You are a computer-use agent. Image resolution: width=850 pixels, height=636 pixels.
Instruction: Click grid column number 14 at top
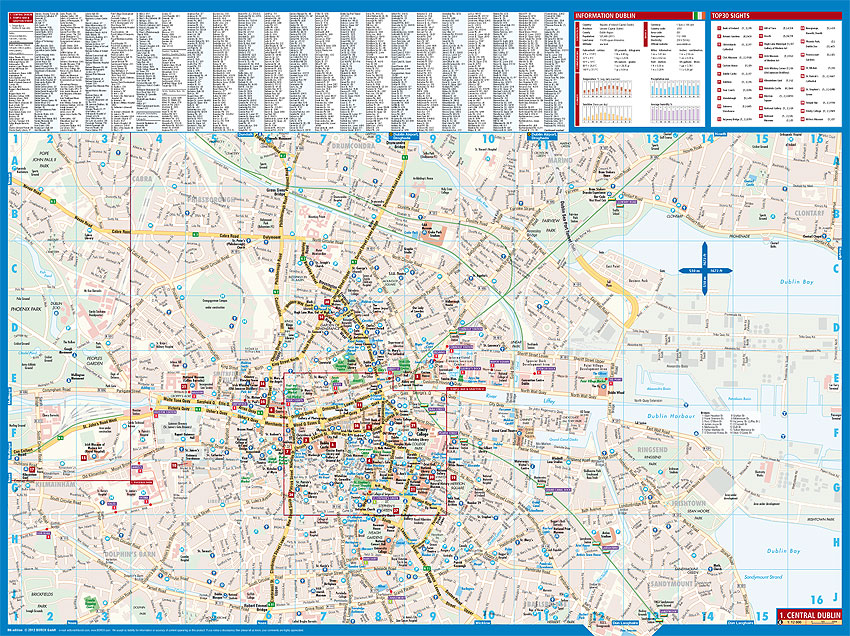pos(706,140)
